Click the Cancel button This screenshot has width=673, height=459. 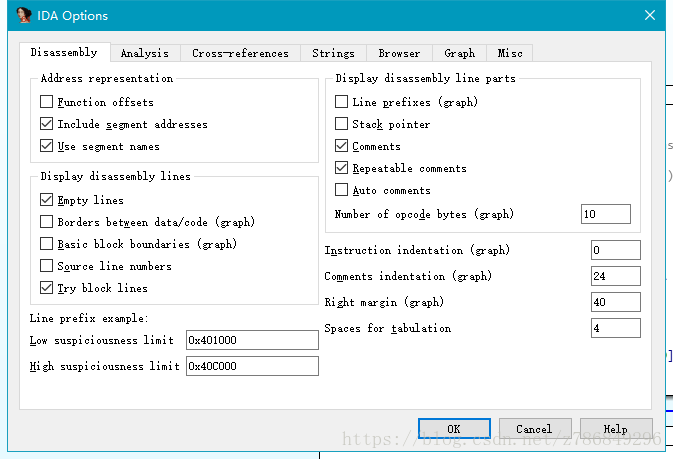pos(535,429)
